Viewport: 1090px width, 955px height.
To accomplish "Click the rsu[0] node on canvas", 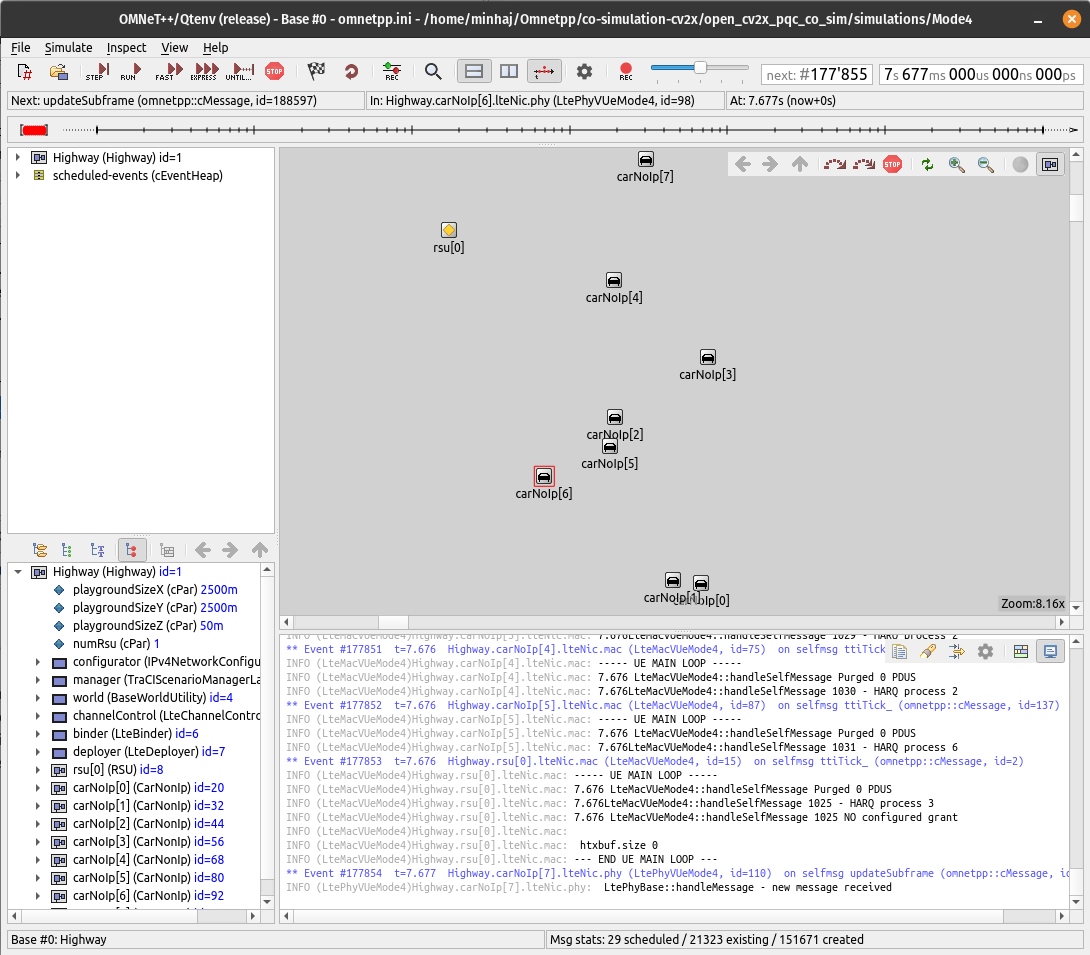I will (449, 231).
